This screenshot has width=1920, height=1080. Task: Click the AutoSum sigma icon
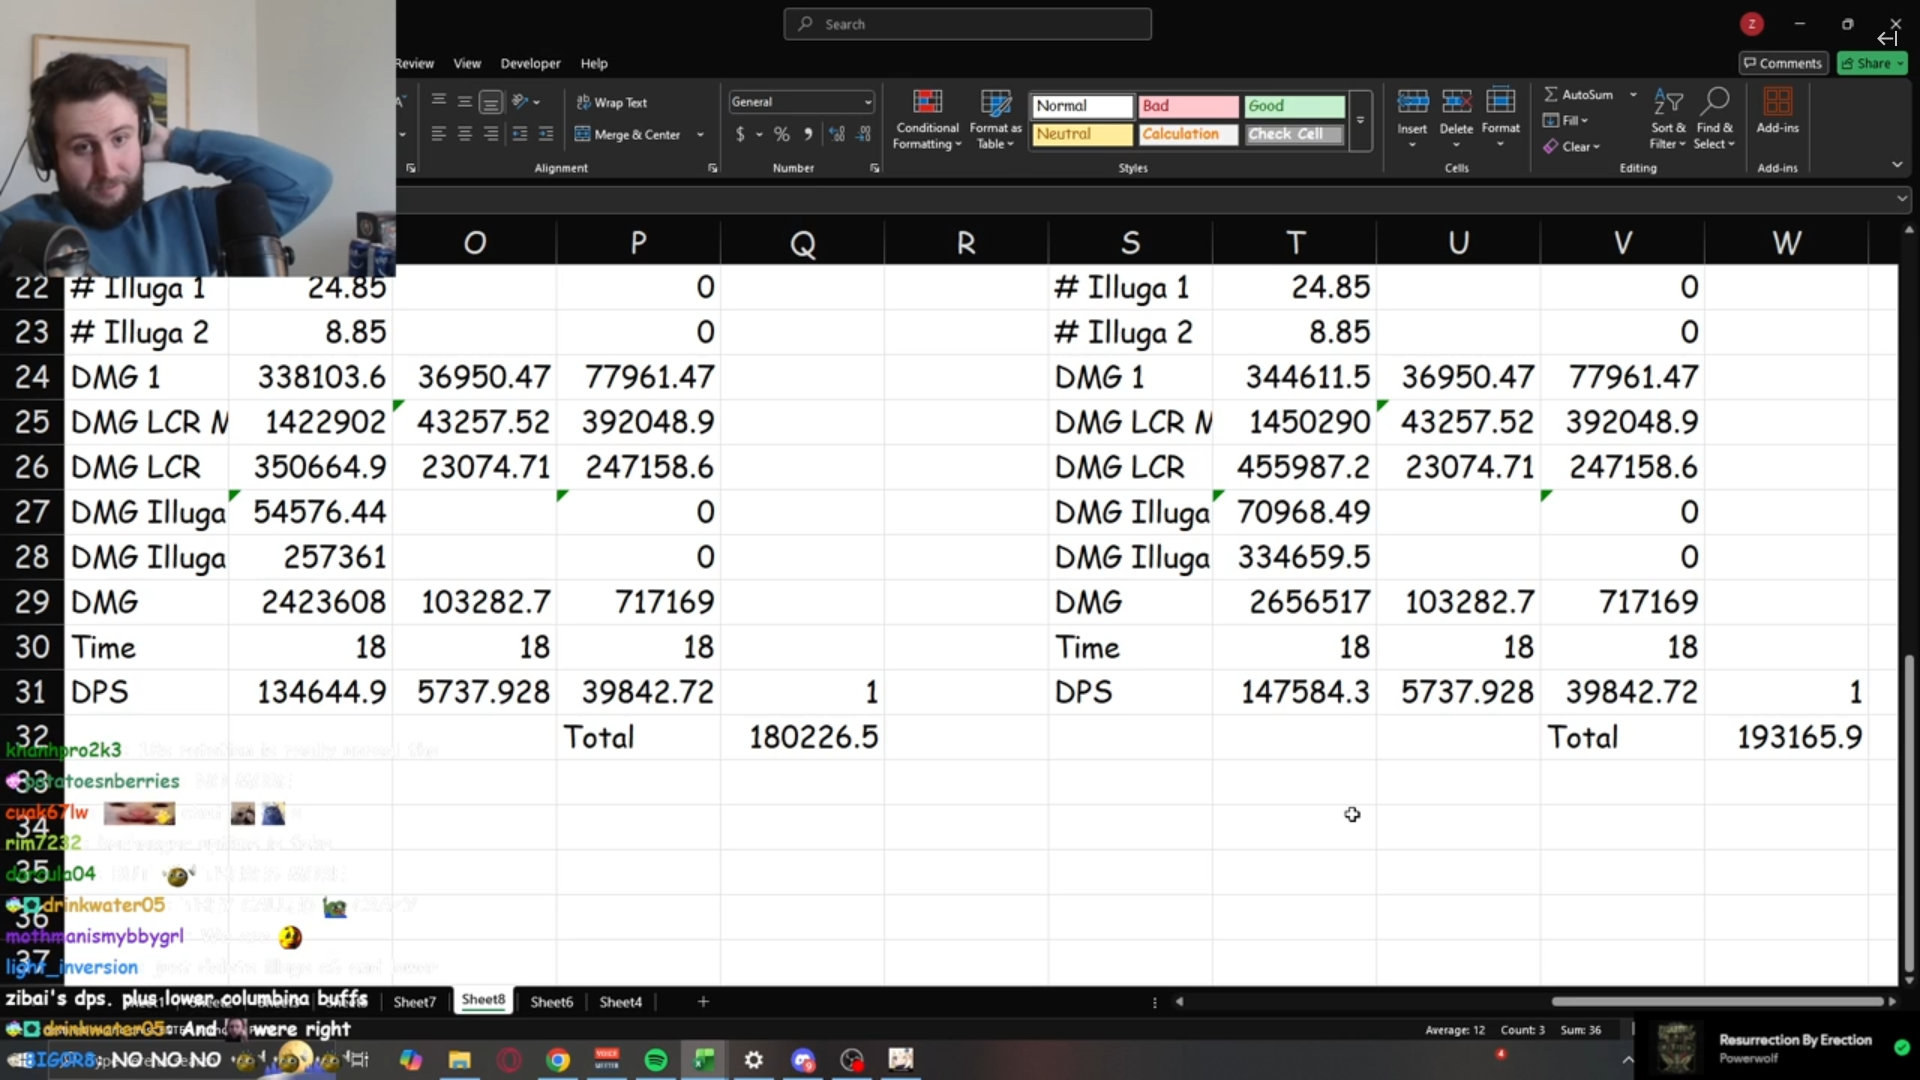1551,94
